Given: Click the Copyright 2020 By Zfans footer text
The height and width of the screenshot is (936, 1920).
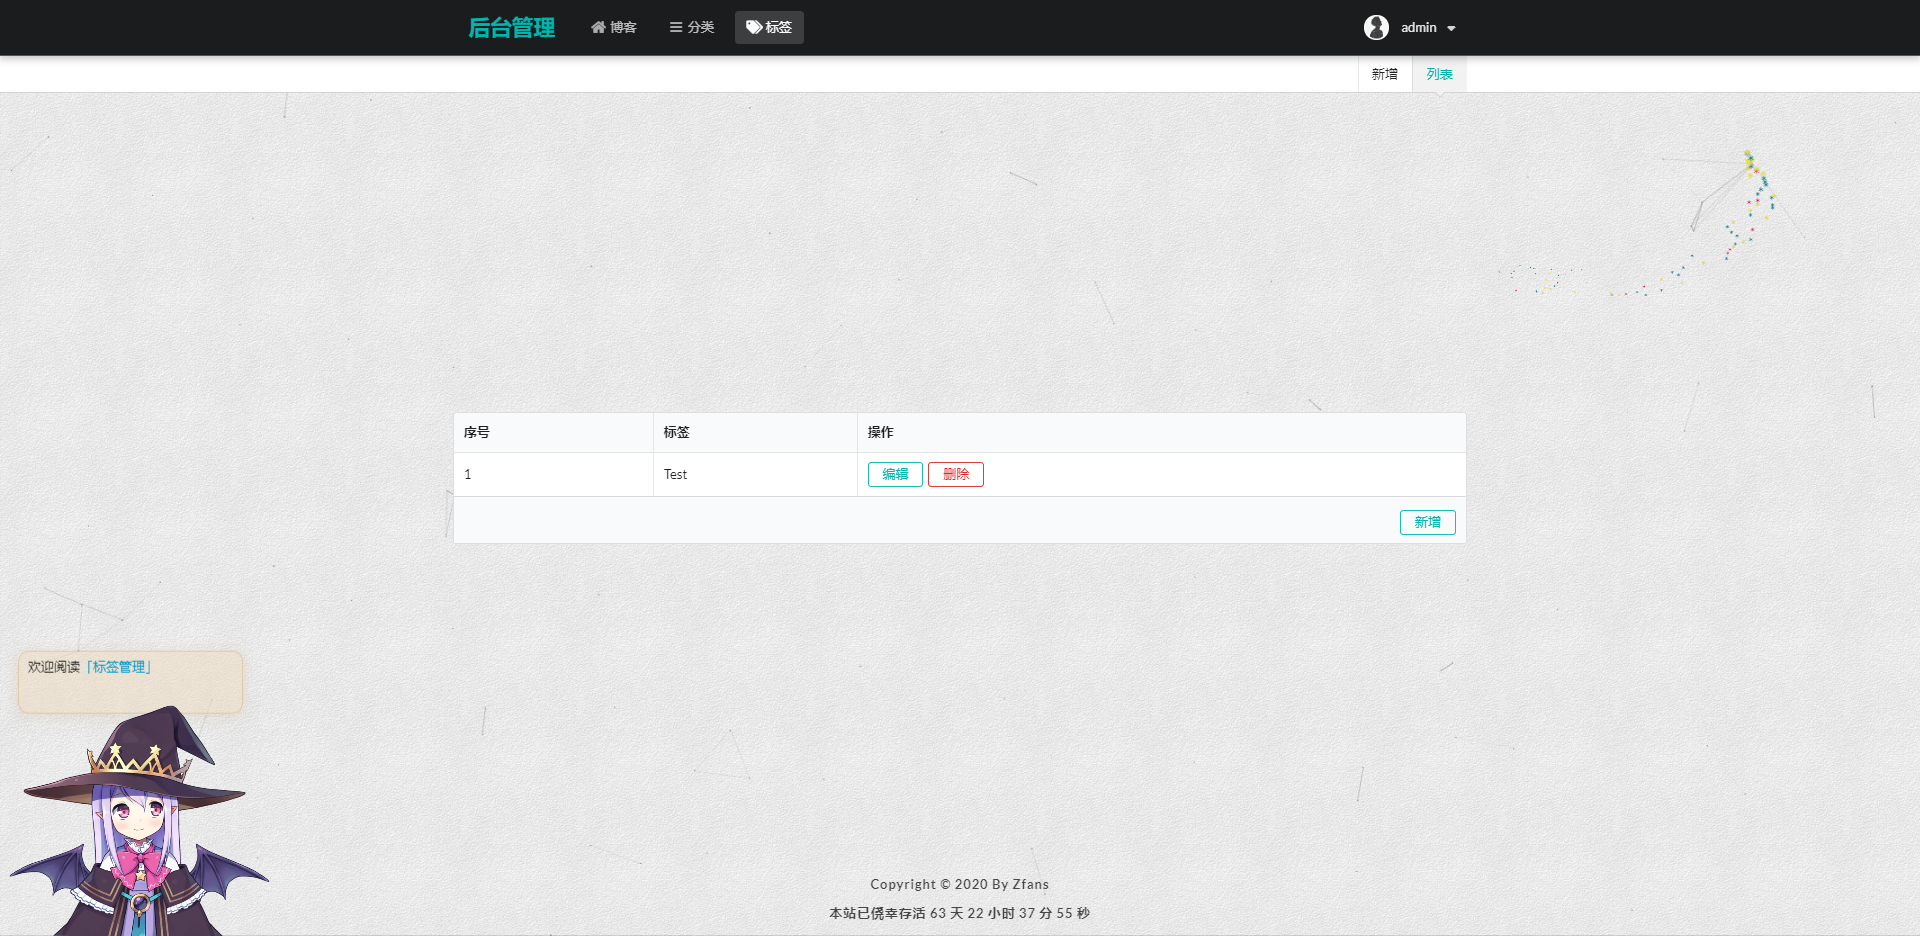Looking at the screenshot, I should click(x=959, y=884).
